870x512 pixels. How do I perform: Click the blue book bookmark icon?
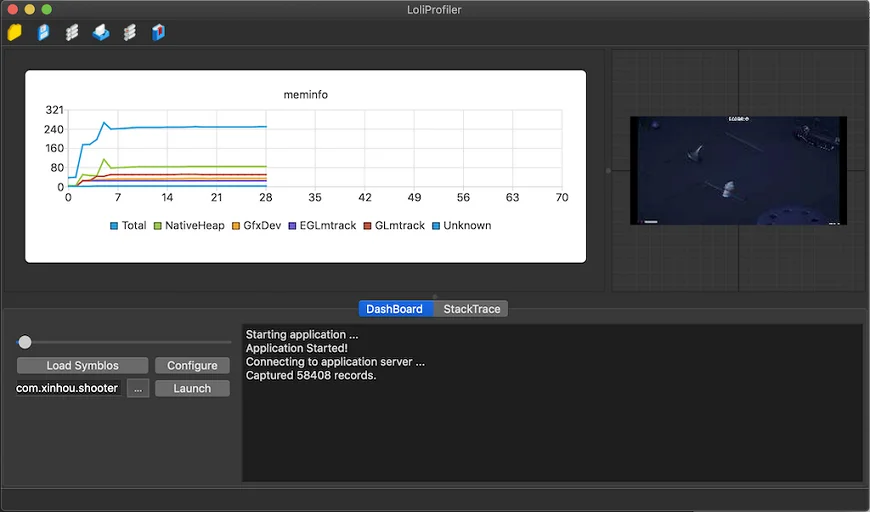click(159, 32)
